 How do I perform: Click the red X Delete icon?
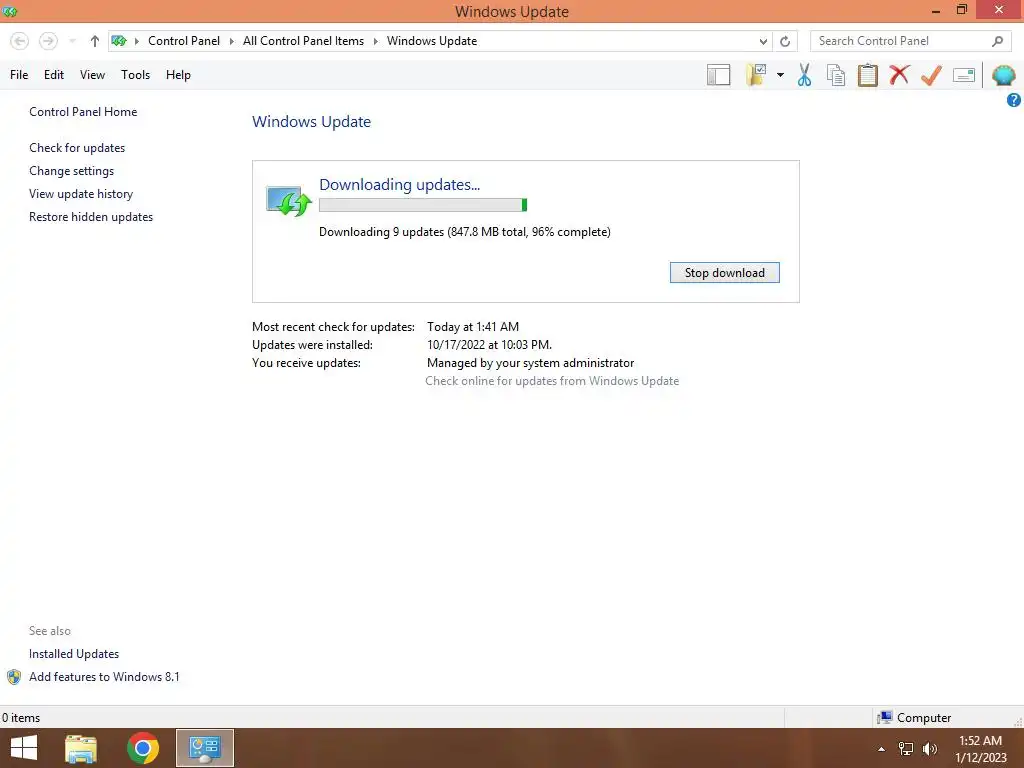[x=899, y=74]
